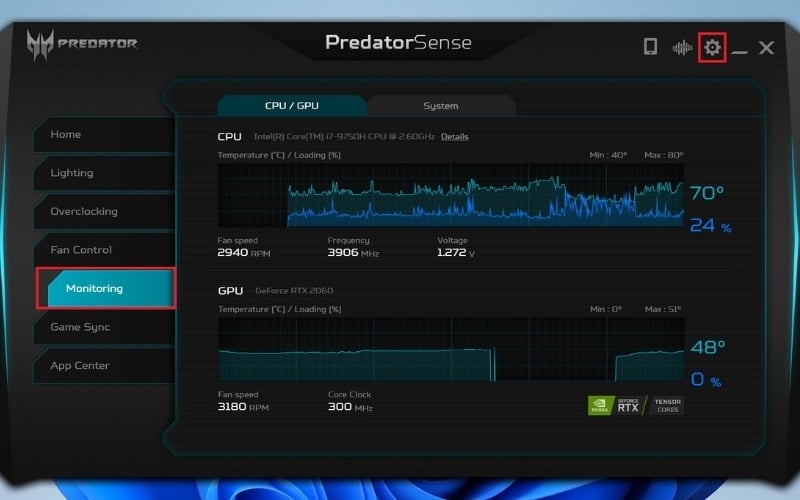Click the Predator logo
Image resolution: width=800 pixels, height=500 pixels.
tap(82, 44)
